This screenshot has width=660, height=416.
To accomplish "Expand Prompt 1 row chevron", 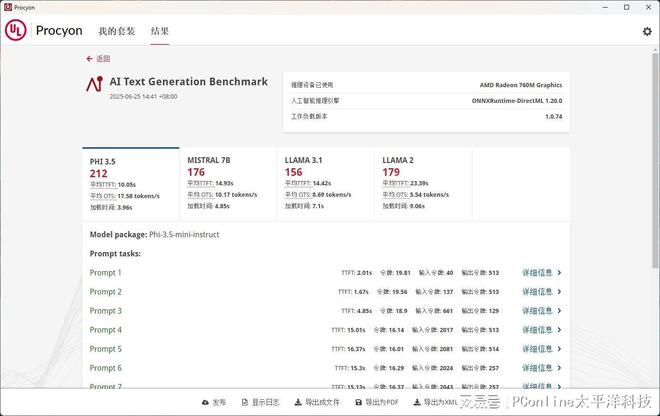I will tap(559, 273).
